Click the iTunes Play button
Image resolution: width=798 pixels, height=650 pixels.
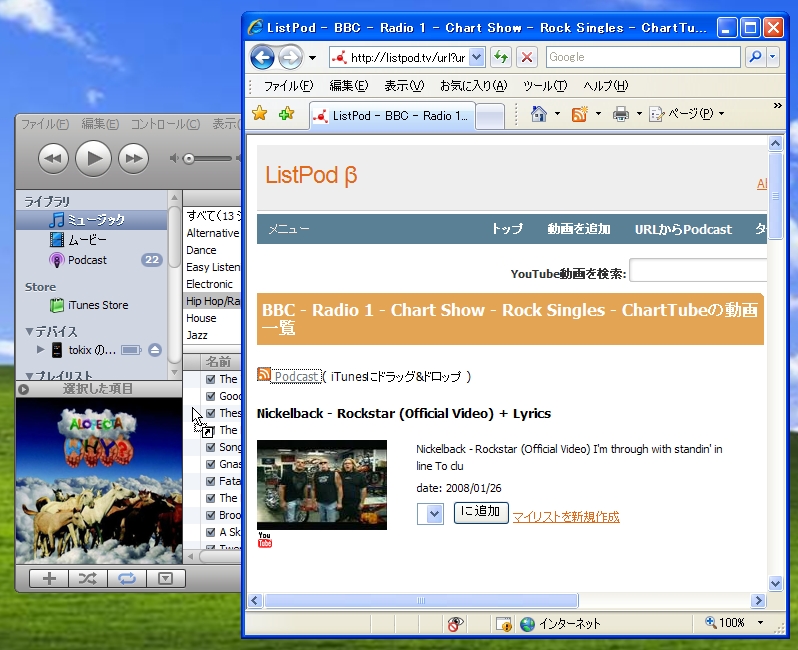click(x=93, y=158)
